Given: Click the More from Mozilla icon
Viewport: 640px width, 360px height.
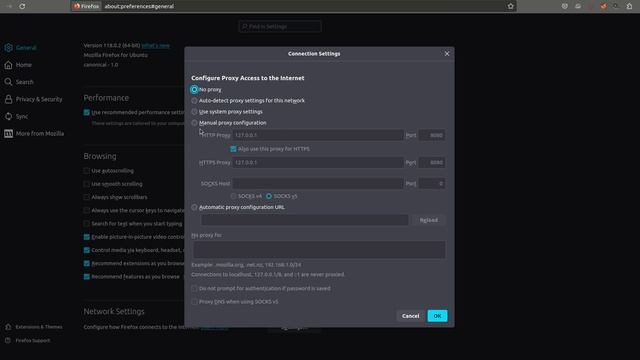Looking at the screenshot, I should (9, 133).
